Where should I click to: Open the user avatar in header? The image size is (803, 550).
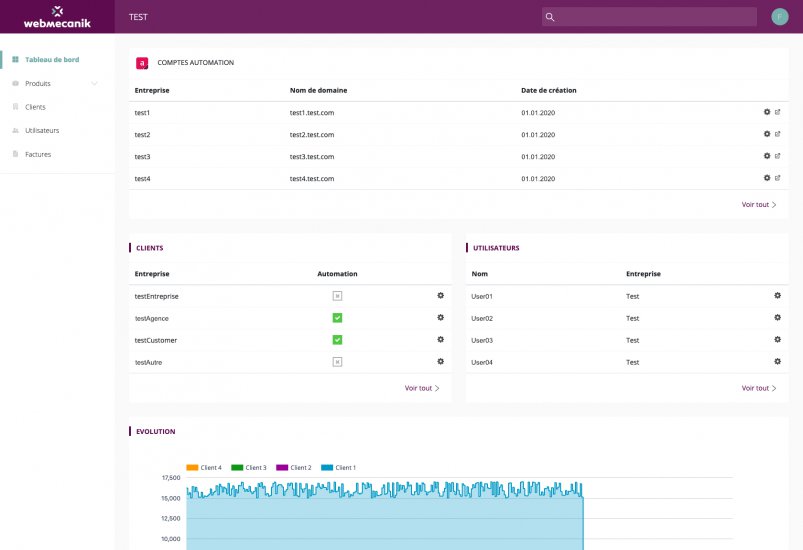pyautogui.click(x=779, y=17)
